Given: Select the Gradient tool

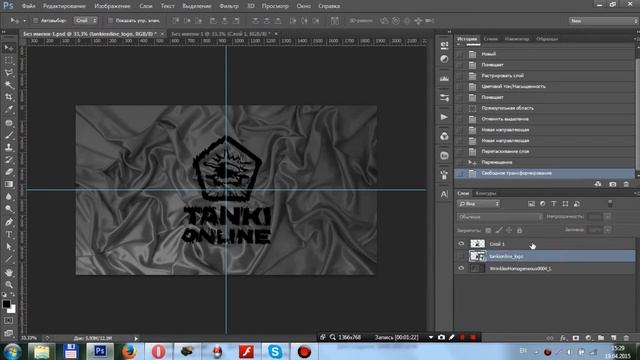Looking at the screenshot, I should tap(9, 184).
